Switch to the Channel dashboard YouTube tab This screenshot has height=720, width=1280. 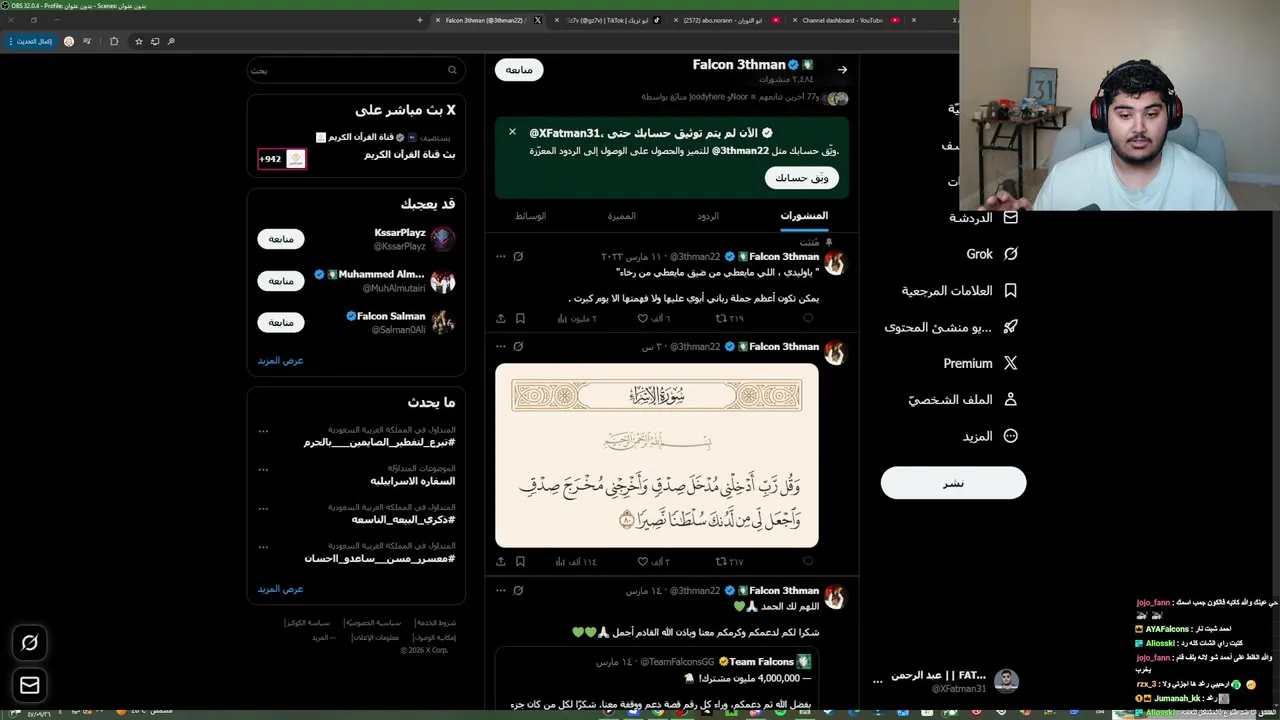[x=848, y=20]
